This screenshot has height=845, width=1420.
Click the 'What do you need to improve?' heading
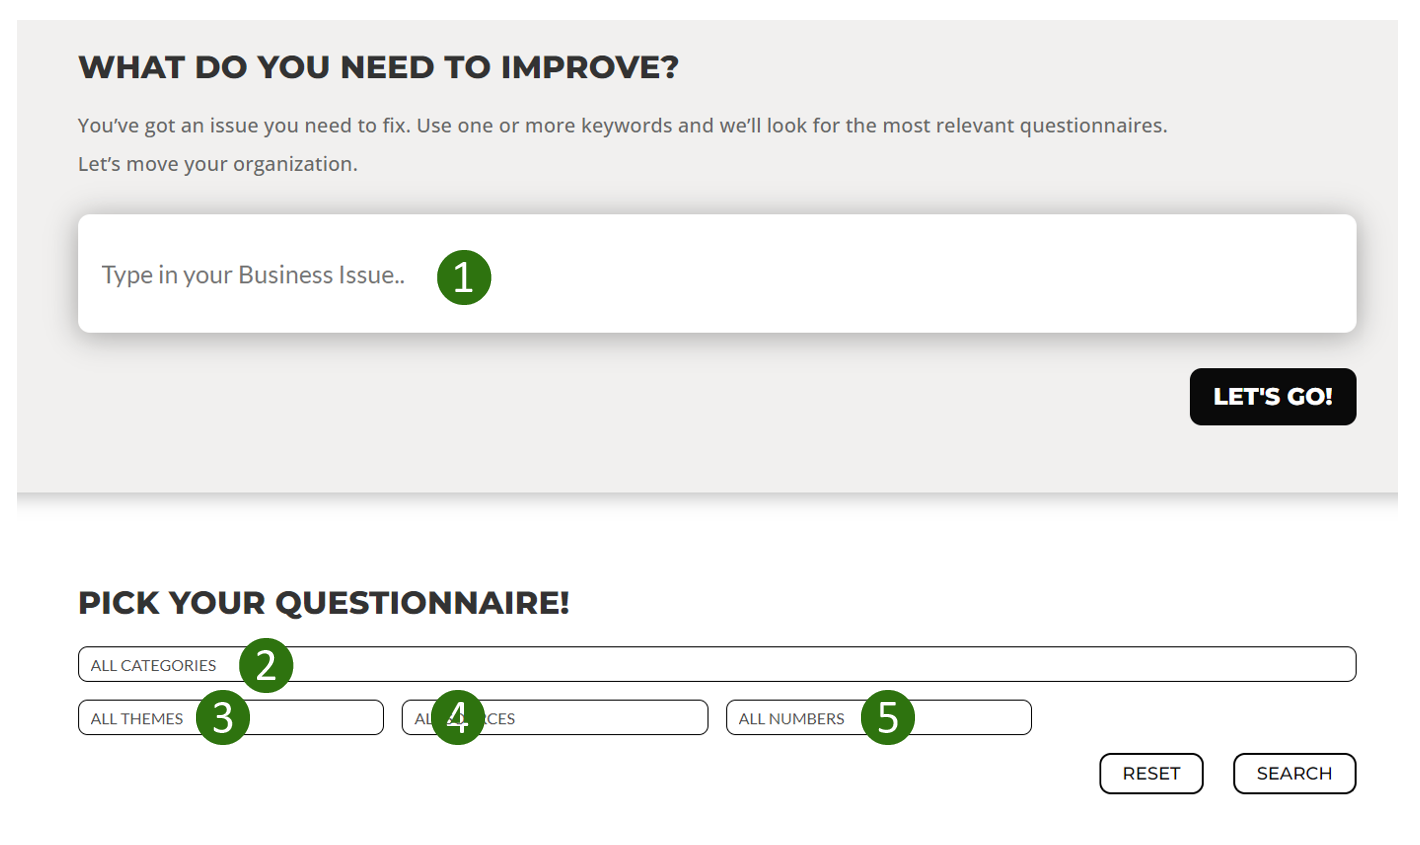378,67
